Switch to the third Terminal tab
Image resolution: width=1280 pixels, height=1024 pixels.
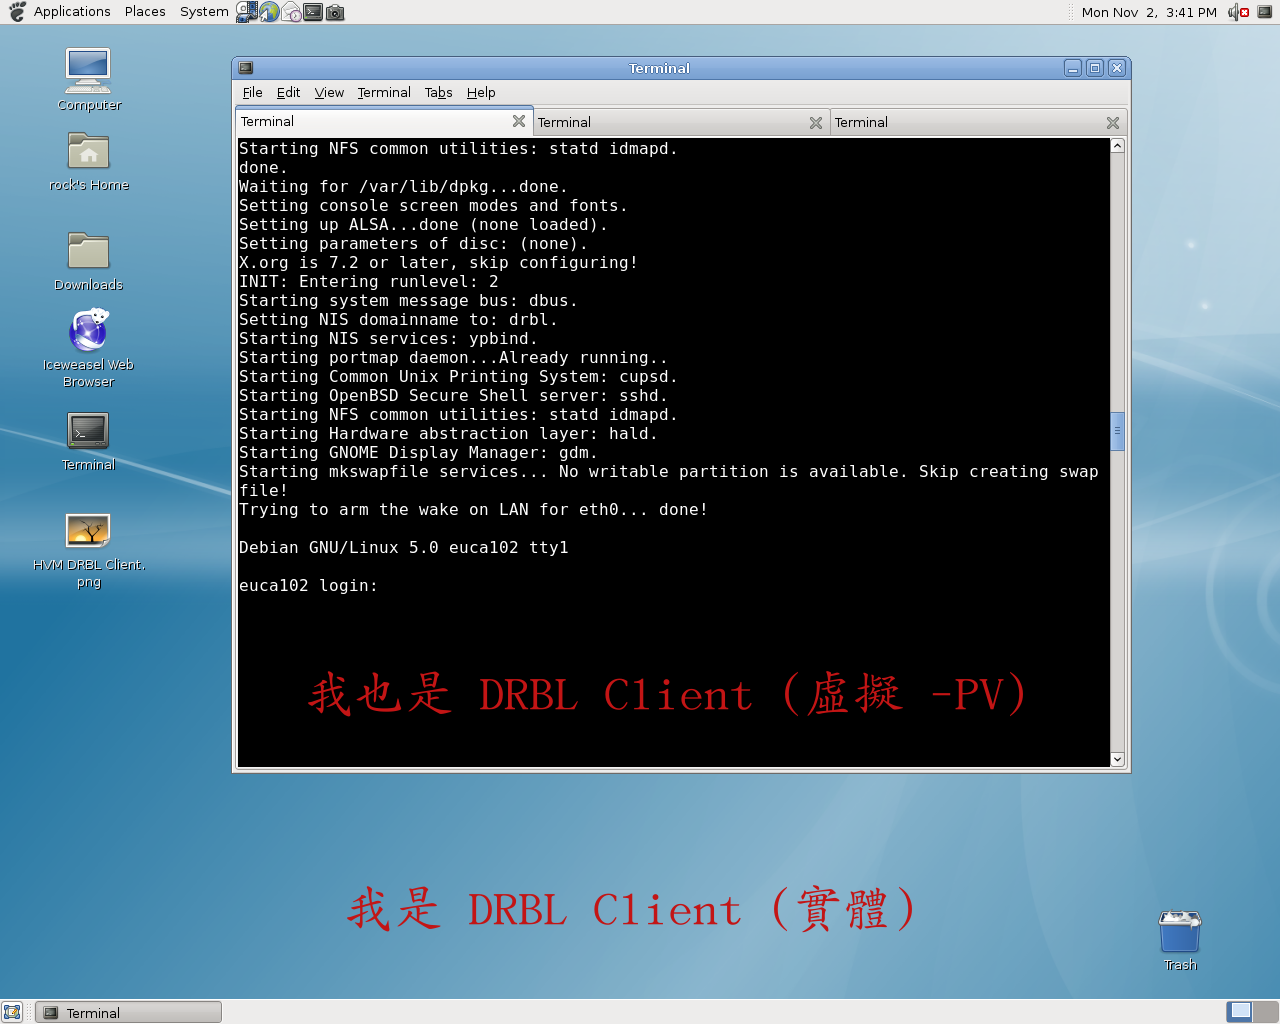pyautogui.click(x=978, y=122)
